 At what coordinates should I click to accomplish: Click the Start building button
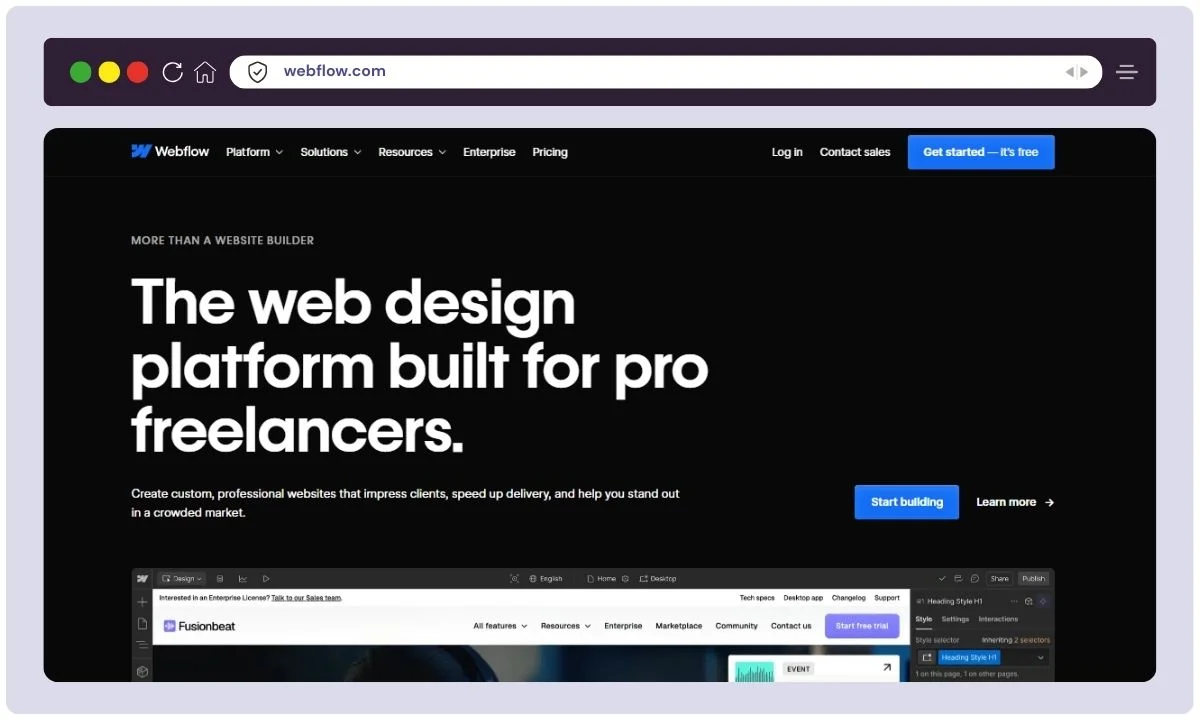907,502
